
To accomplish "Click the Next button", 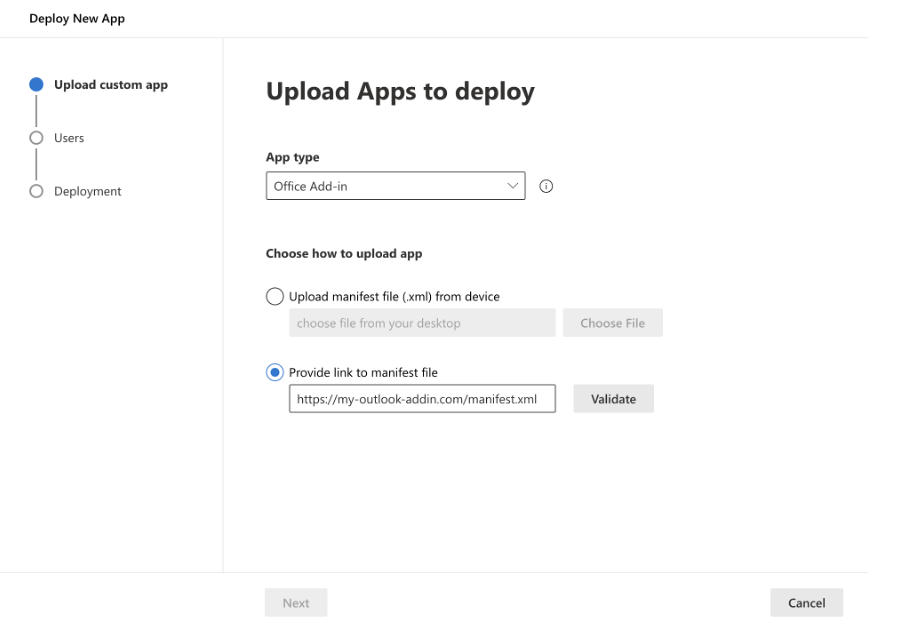I will [x=296, y=603].
